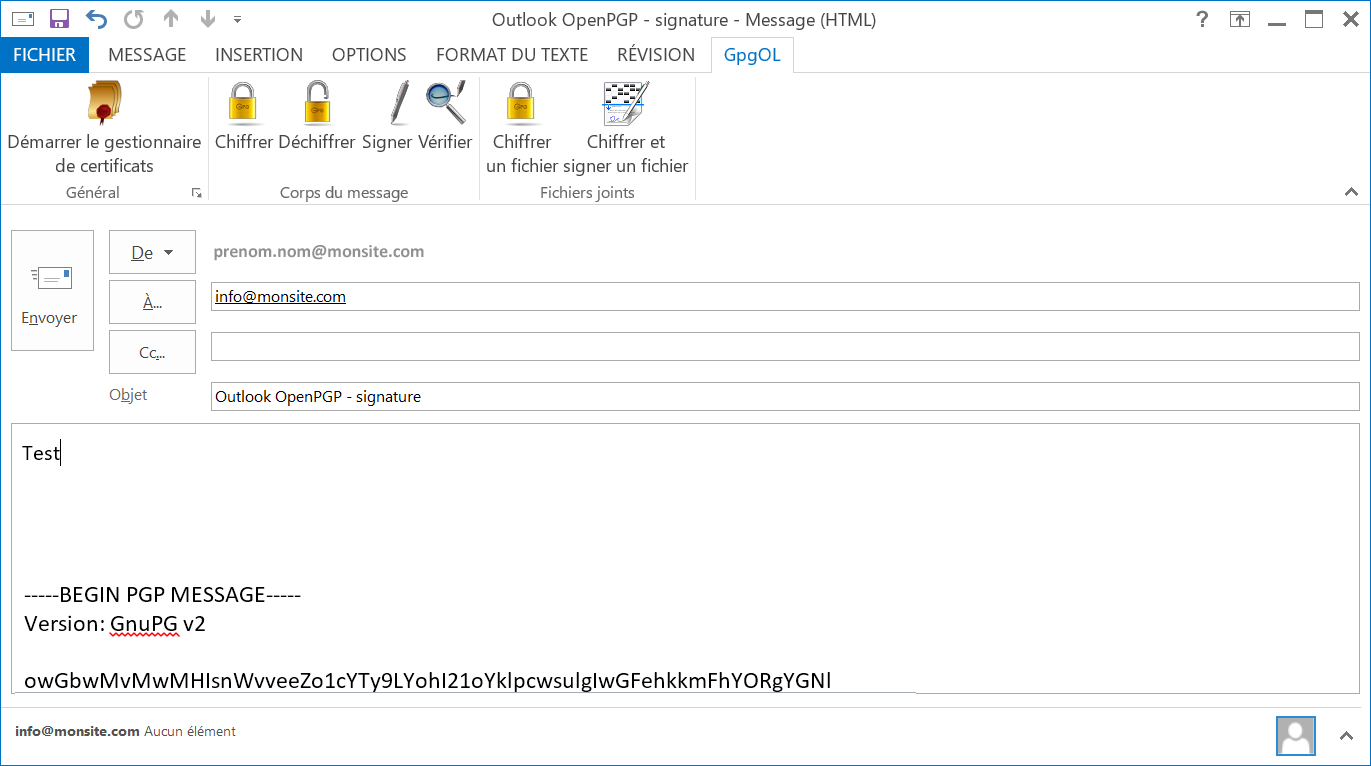Click info@monsite.com in the À field
This screenshot has height=766, width=1371.
[280, 297]
